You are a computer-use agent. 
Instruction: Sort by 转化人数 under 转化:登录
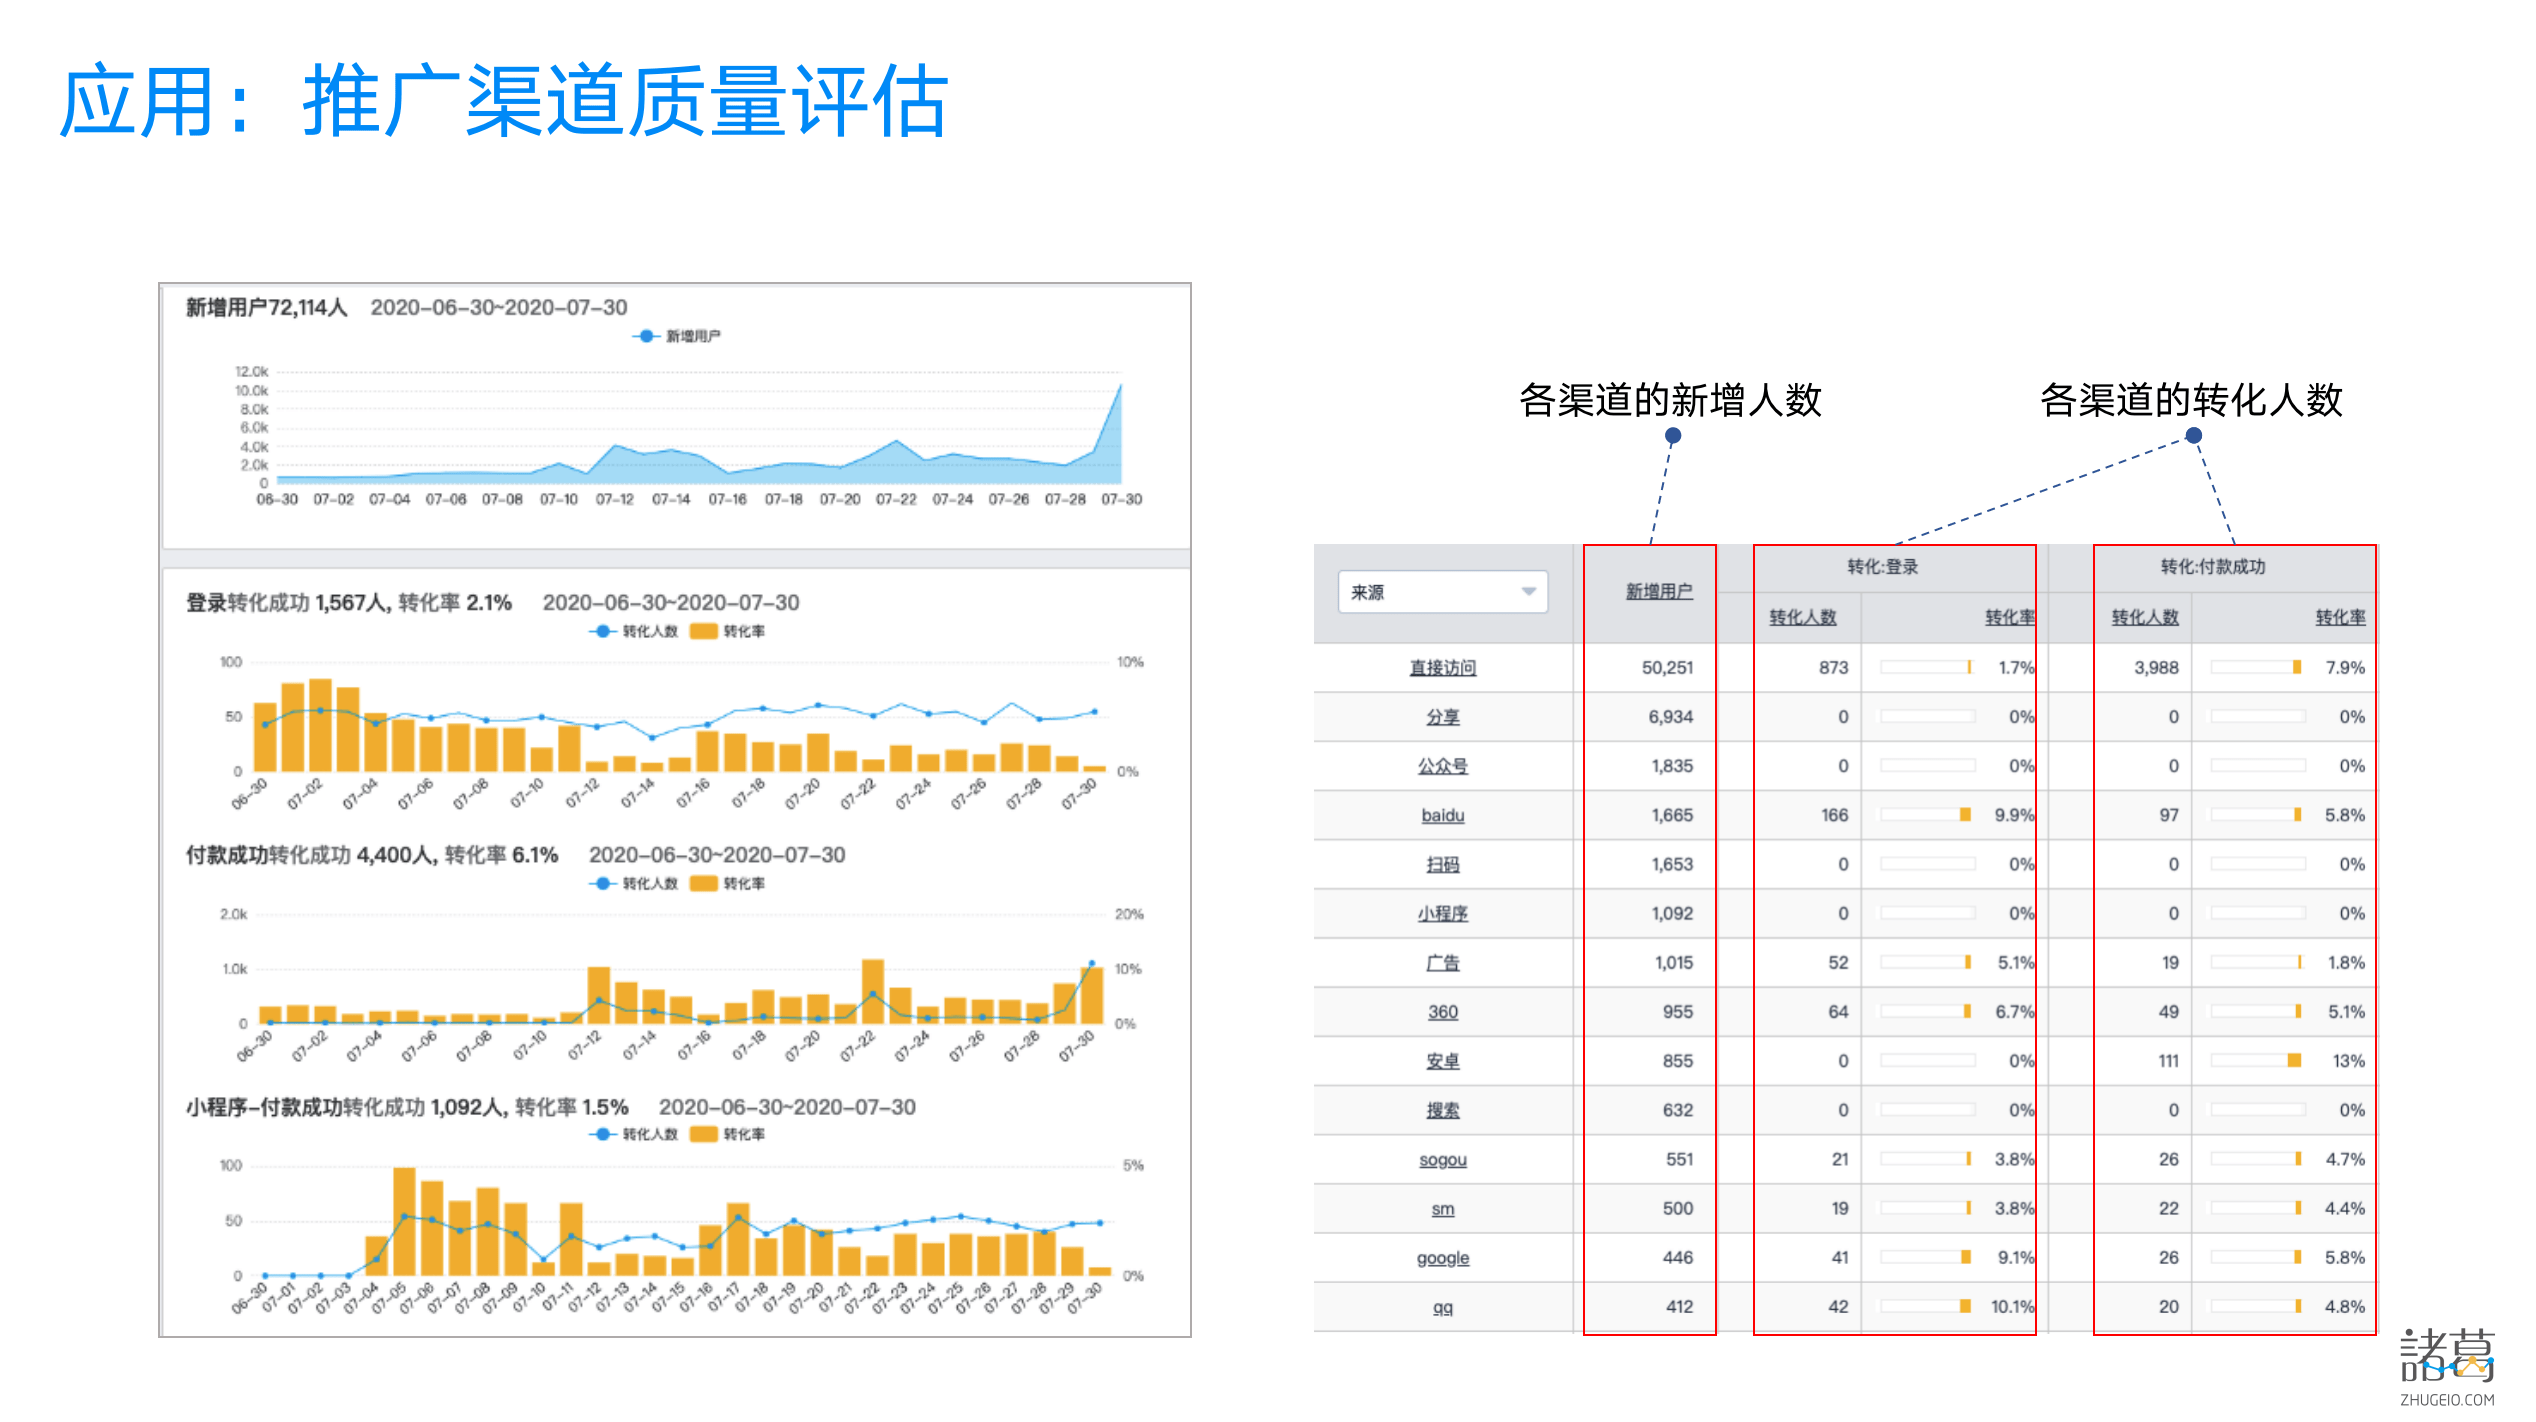click(x=1802, y=617)
